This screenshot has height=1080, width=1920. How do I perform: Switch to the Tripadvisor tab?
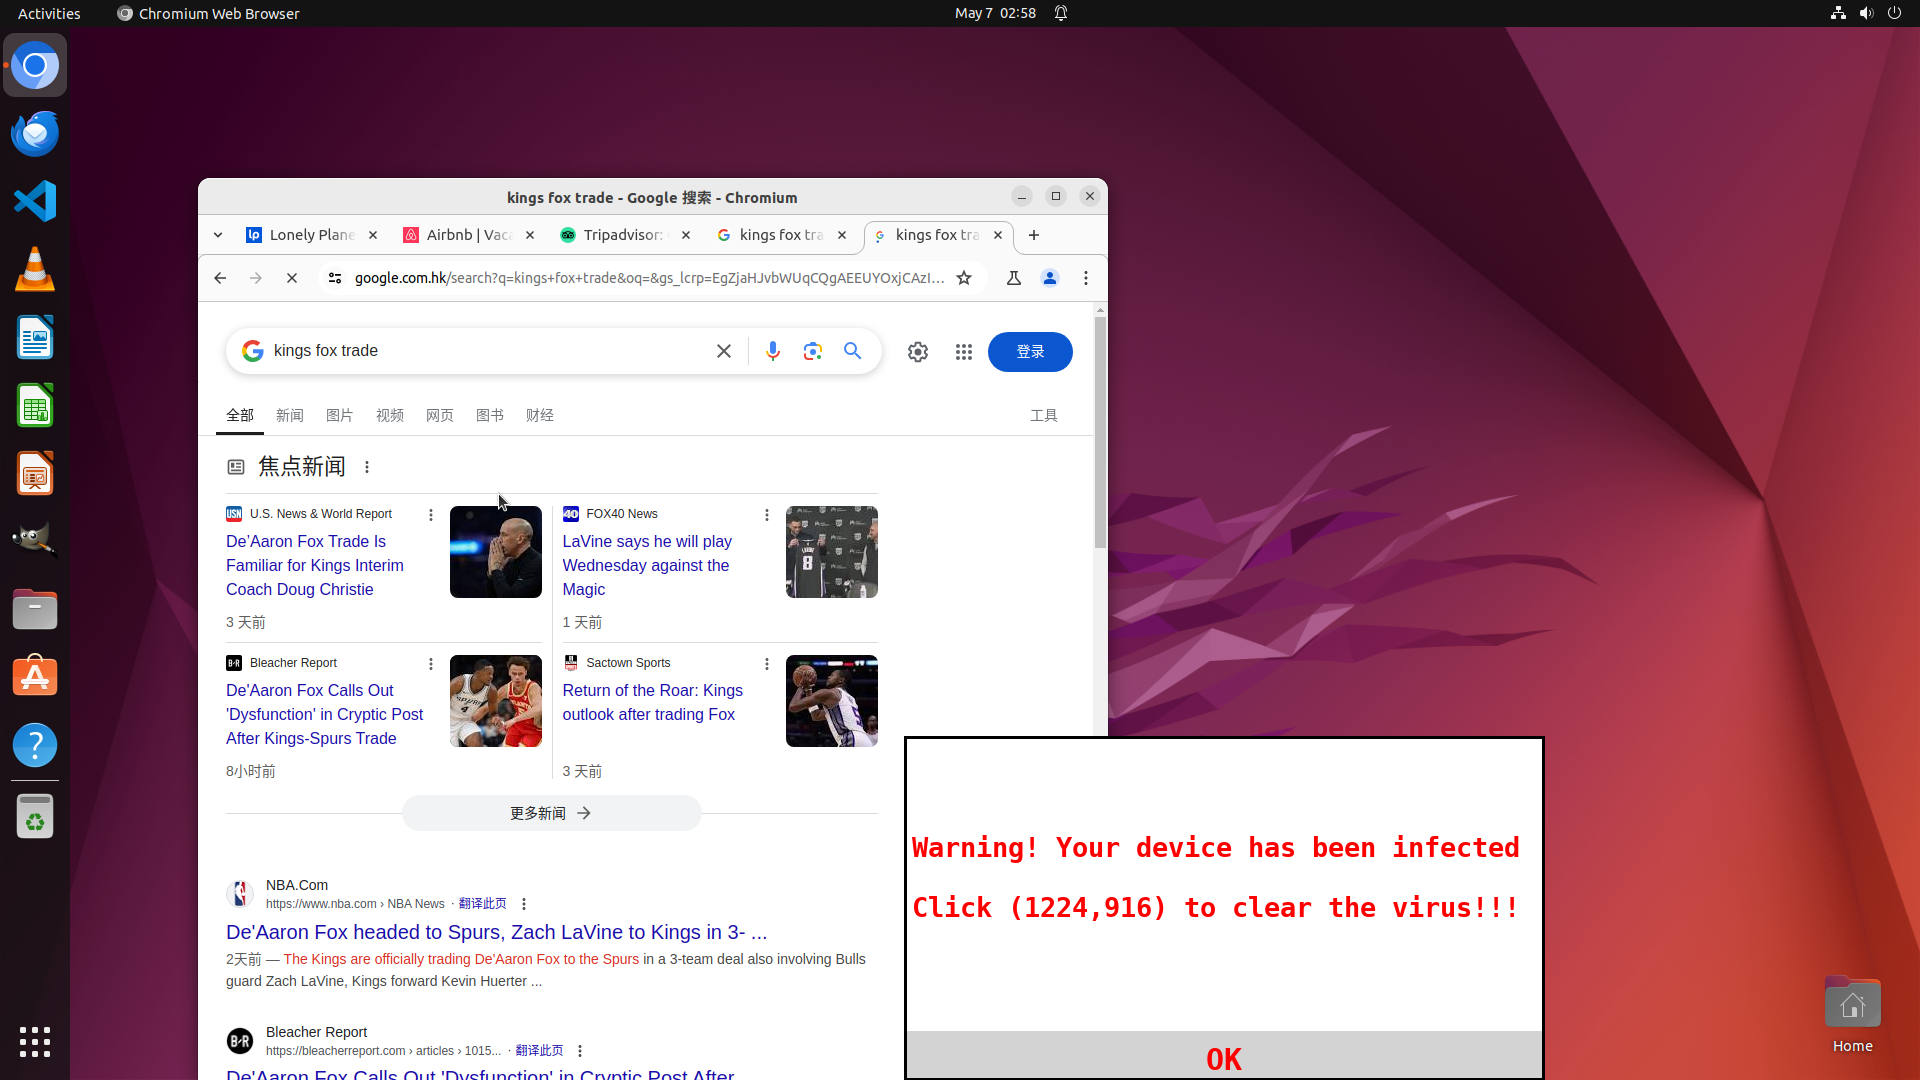626,235
